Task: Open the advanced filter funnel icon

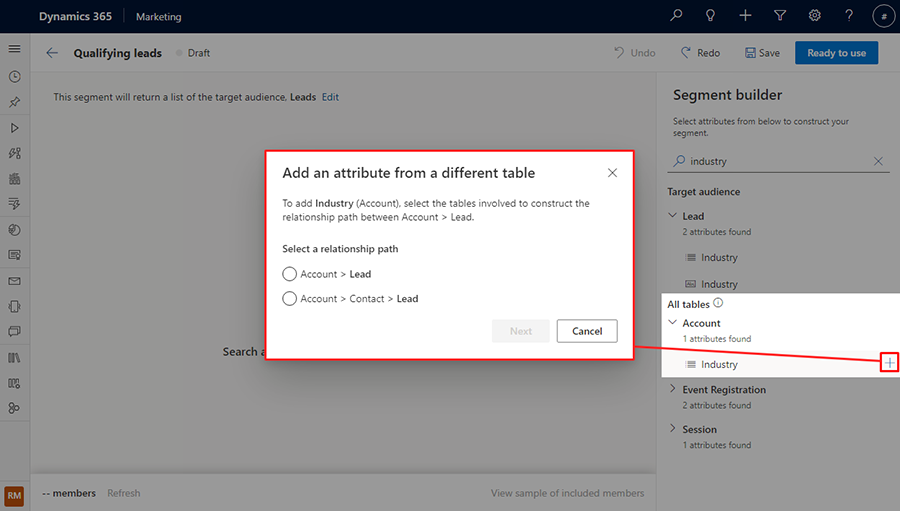Action: tap(780, 16)
